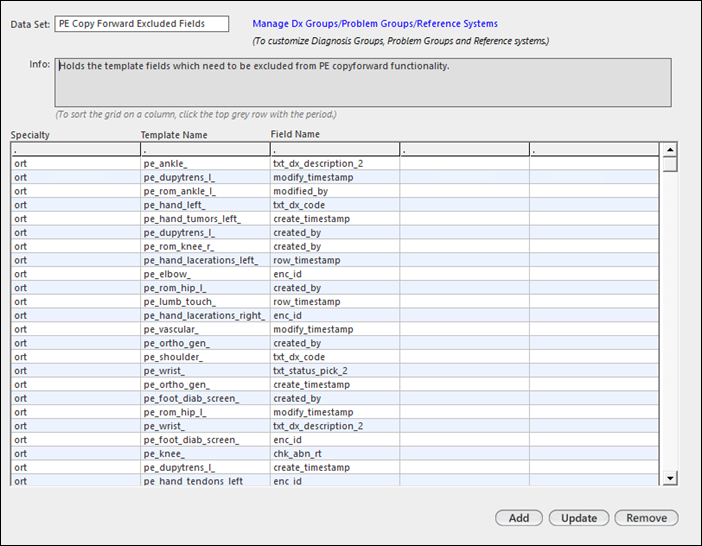Click the Remove button
The width and height of the screenshot is (702, 546).
(x=646, y=518)
